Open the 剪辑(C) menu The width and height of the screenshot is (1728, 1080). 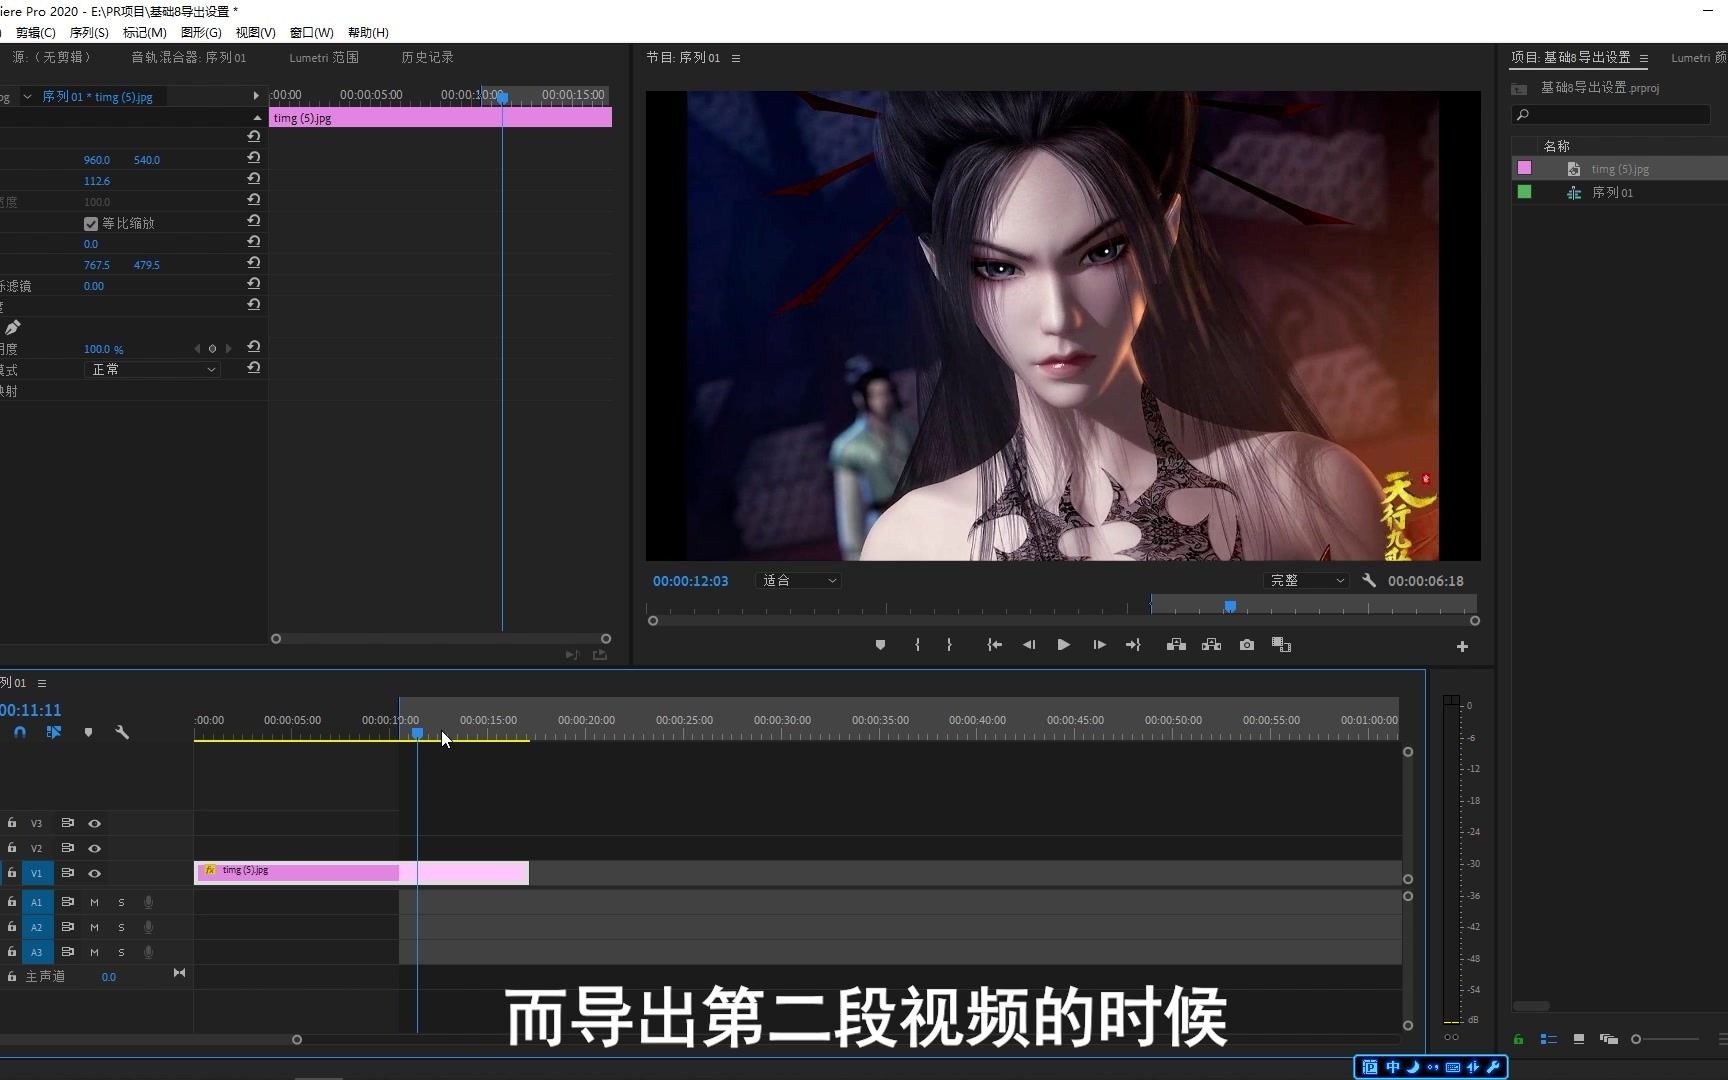click(35, 33)
